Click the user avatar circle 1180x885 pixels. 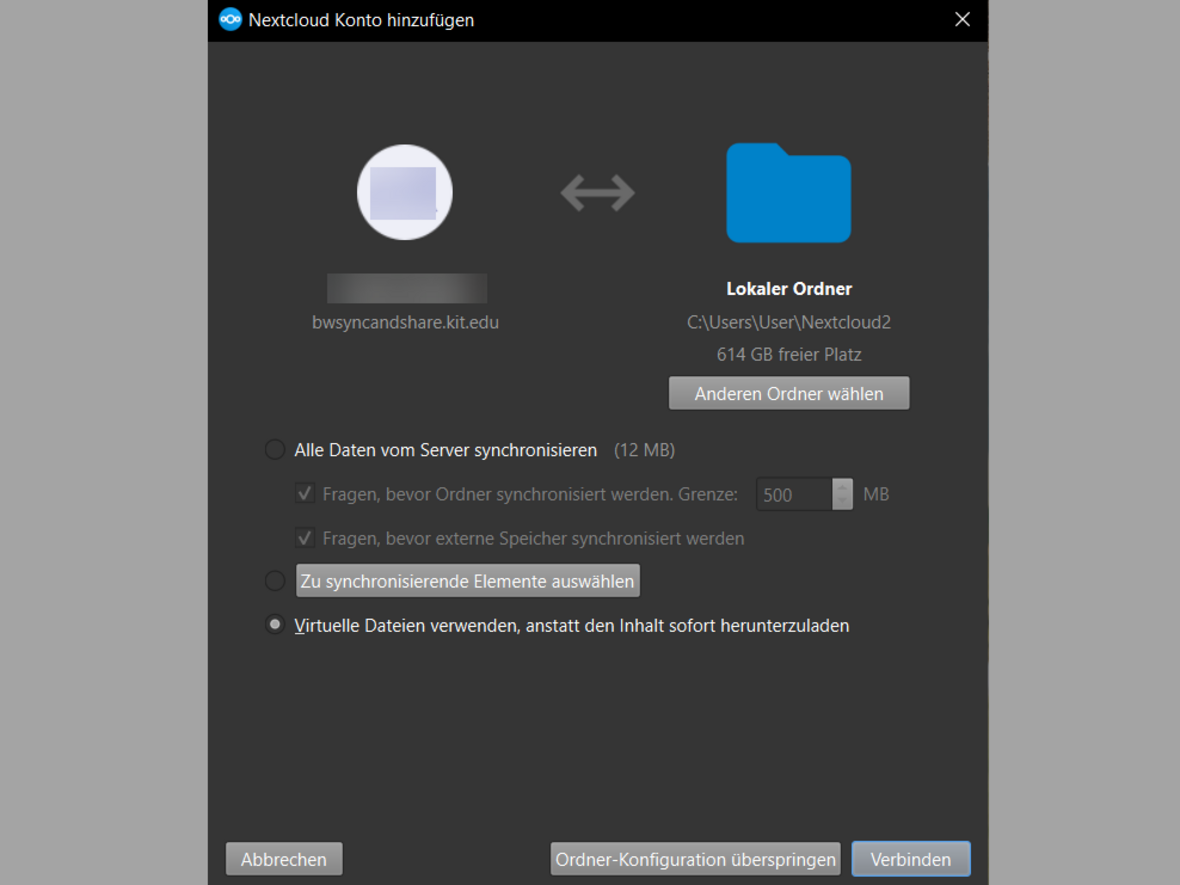pyautogui.click(x=405, y=193)
